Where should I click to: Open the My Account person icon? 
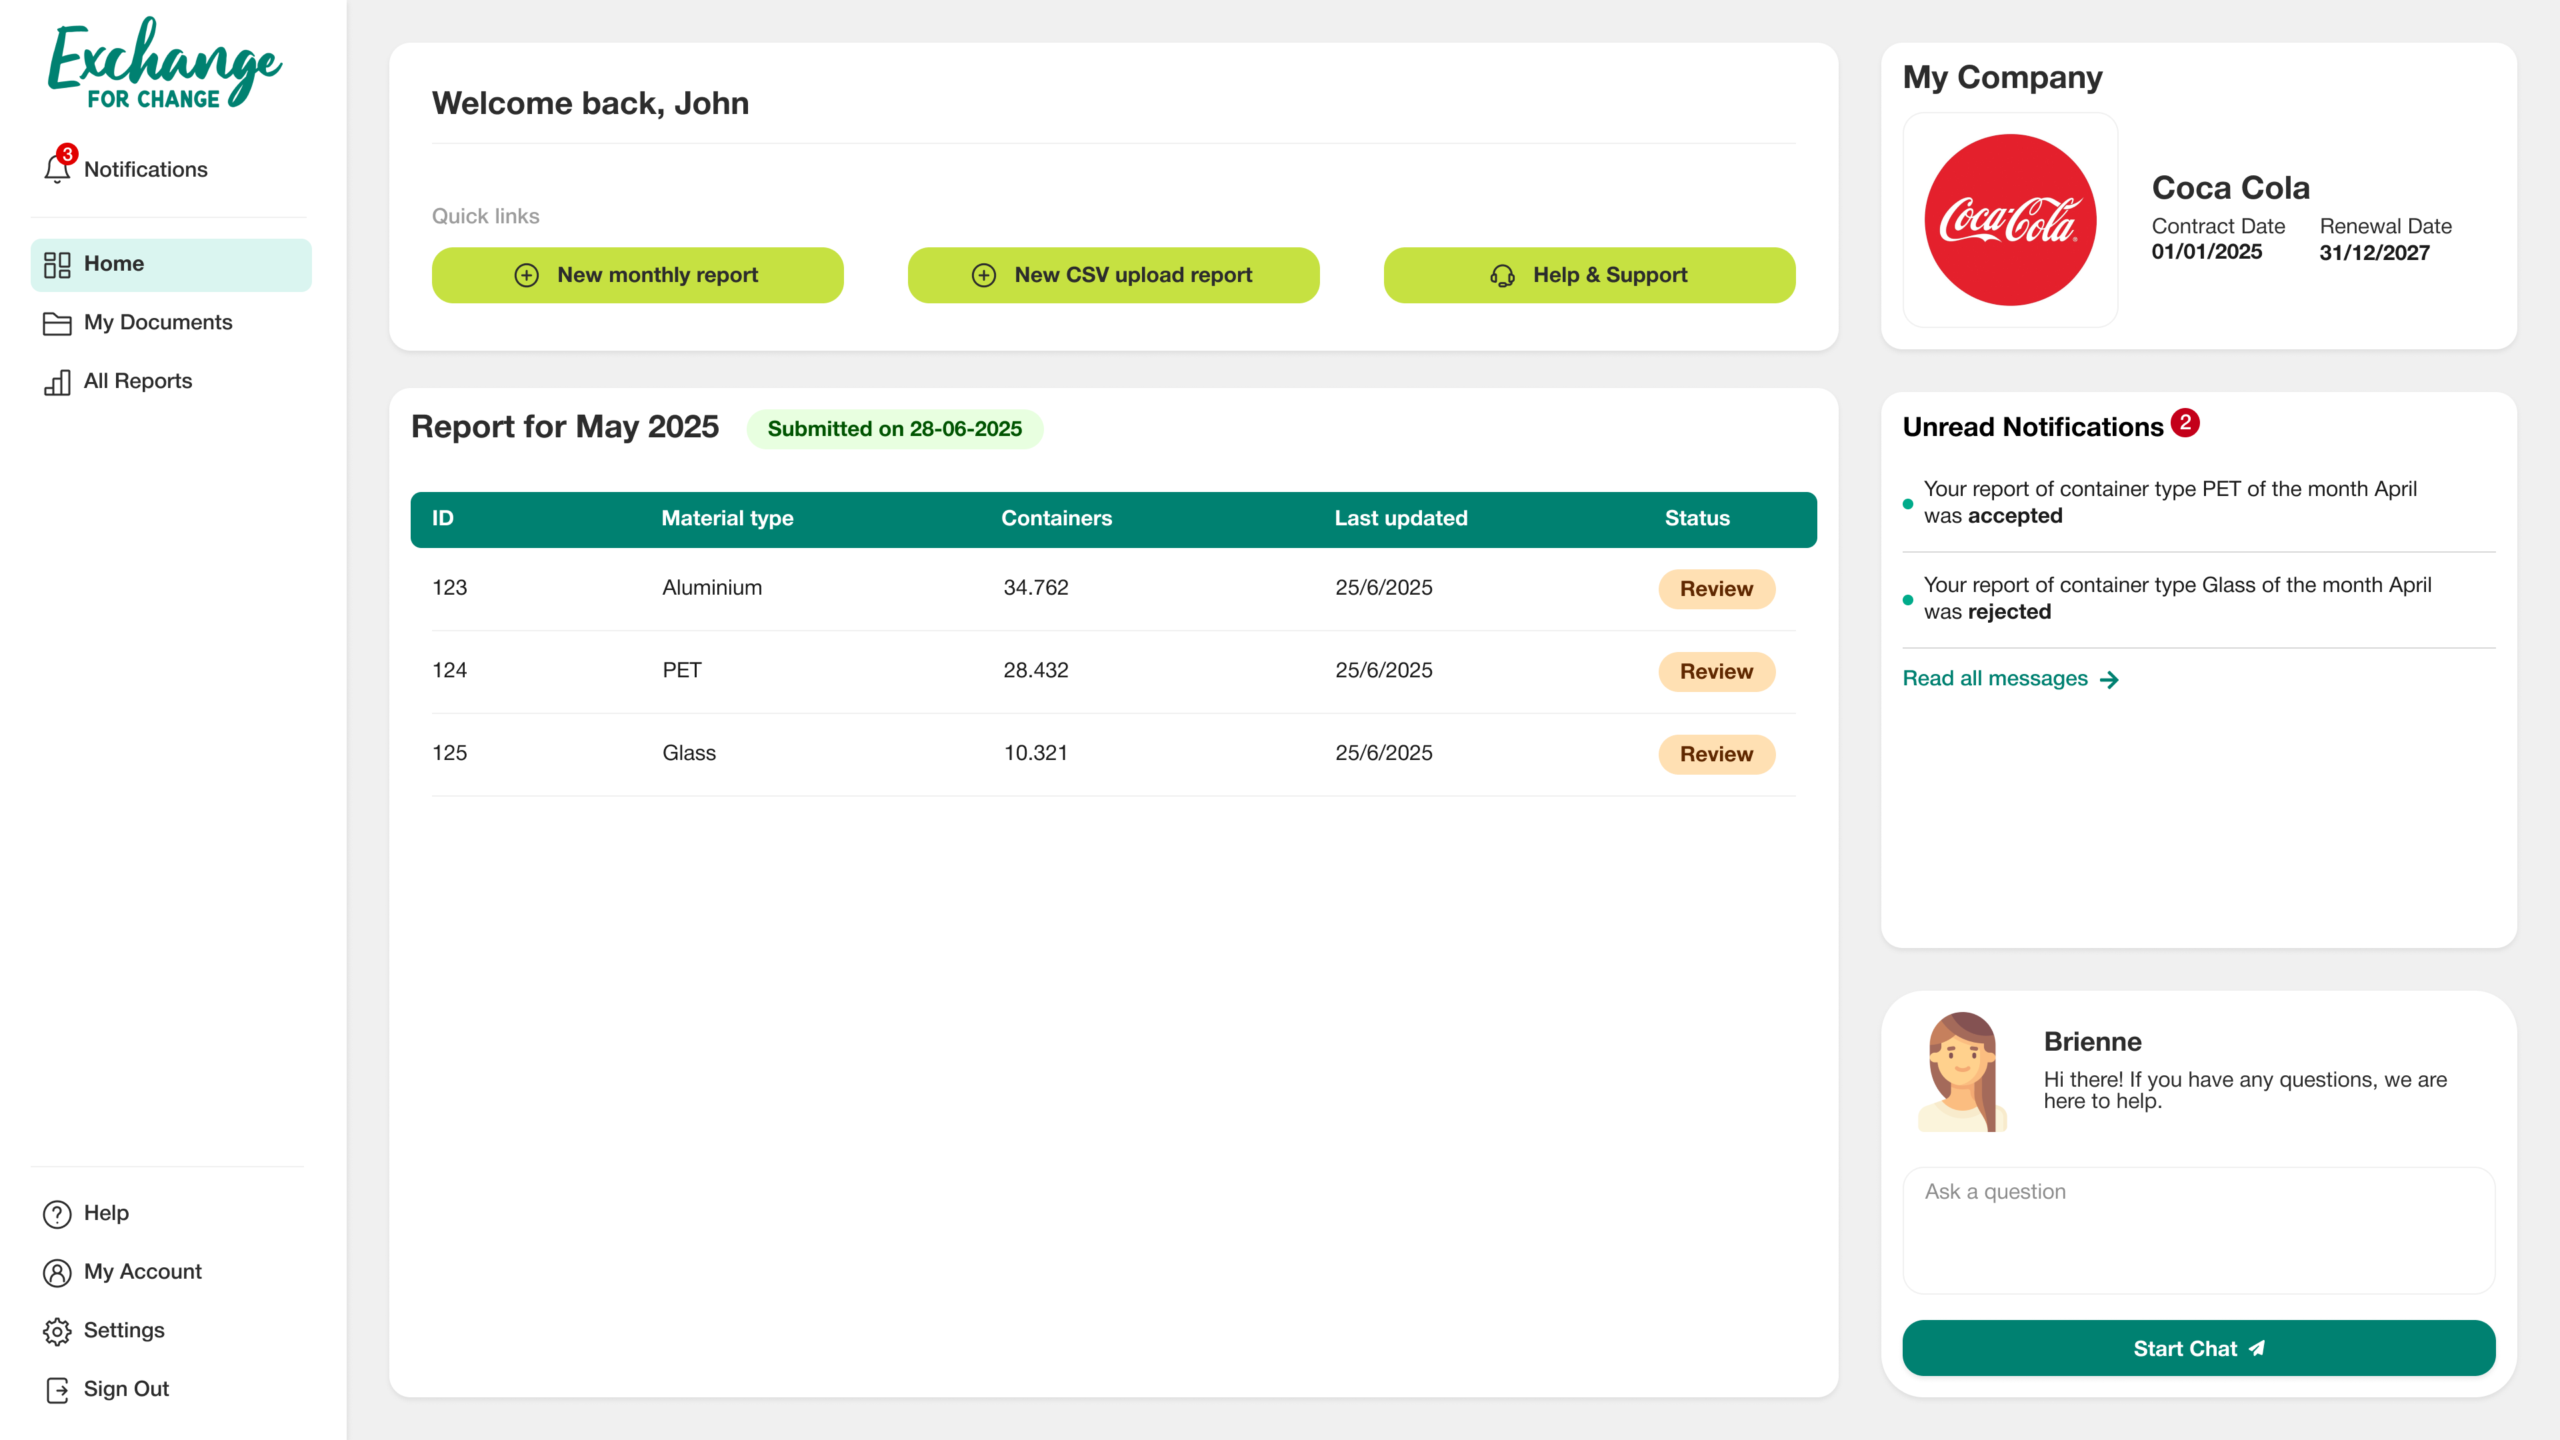coord(57,1273)
